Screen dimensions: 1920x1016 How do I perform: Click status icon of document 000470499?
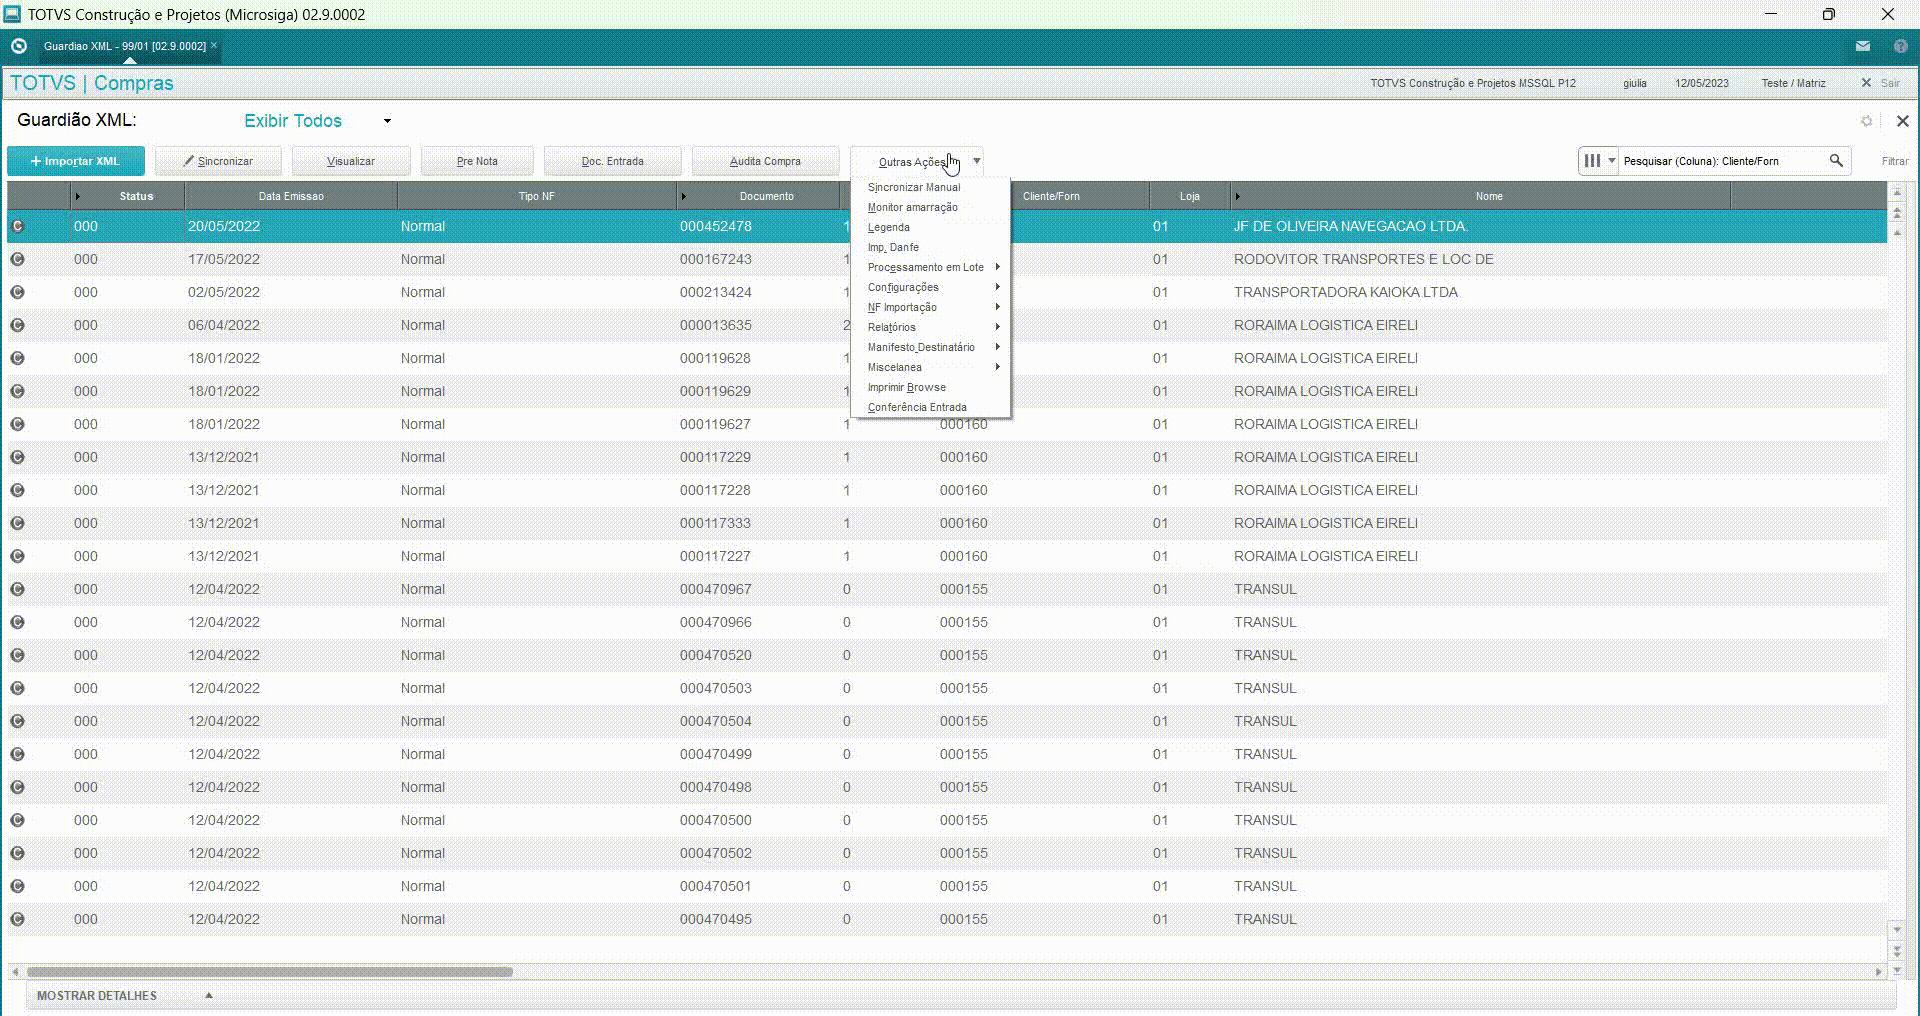(17, 754)
